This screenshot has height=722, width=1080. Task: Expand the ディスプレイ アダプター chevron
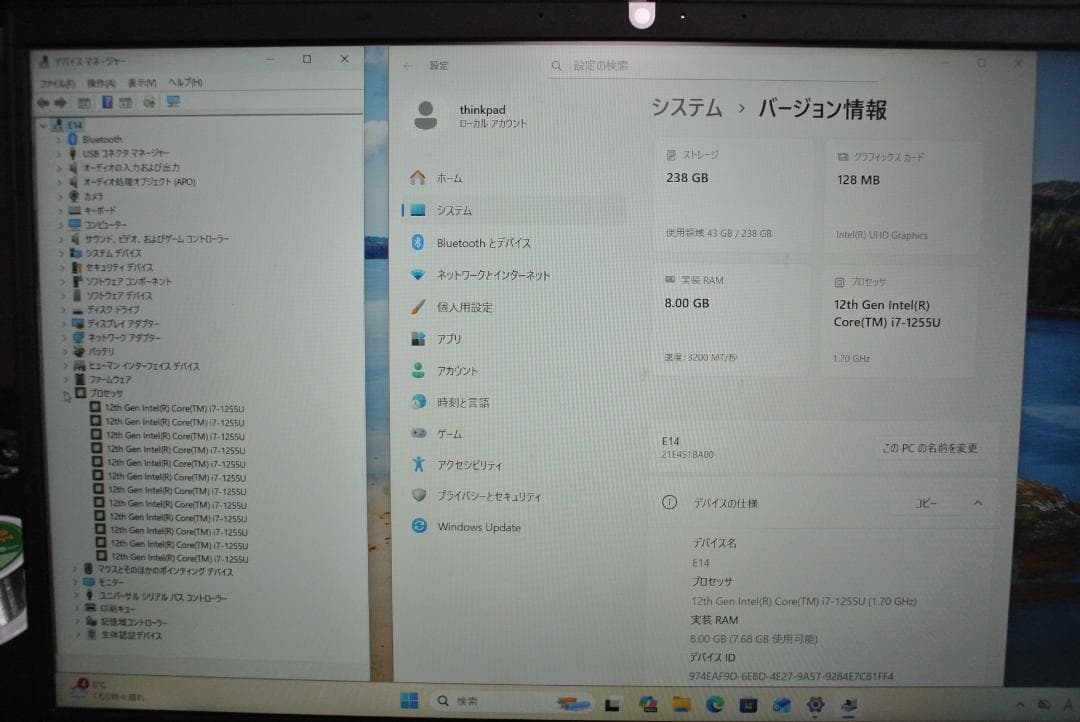tap(64, 324)
